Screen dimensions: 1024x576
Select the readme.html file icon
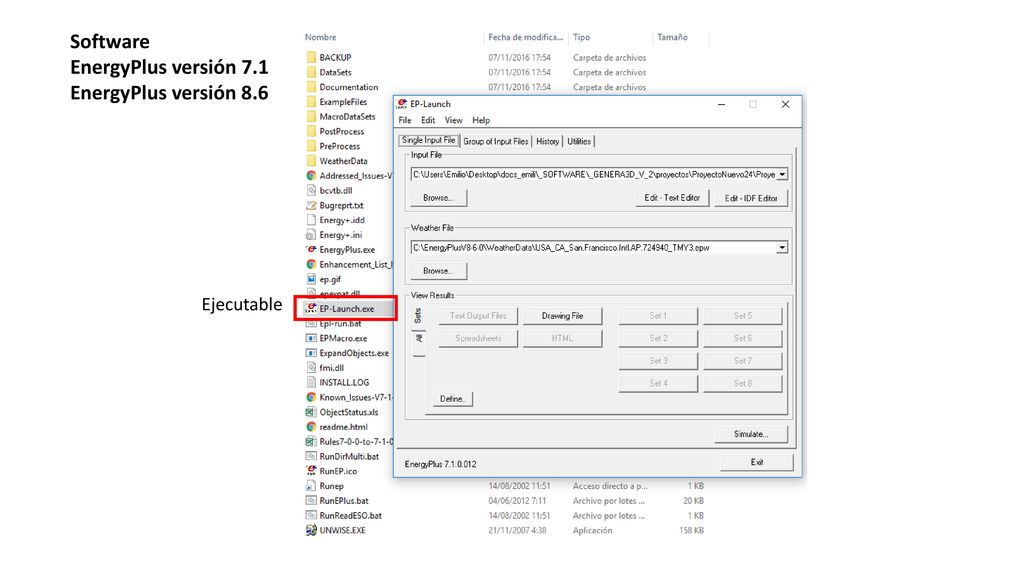[x=312, y=426]
